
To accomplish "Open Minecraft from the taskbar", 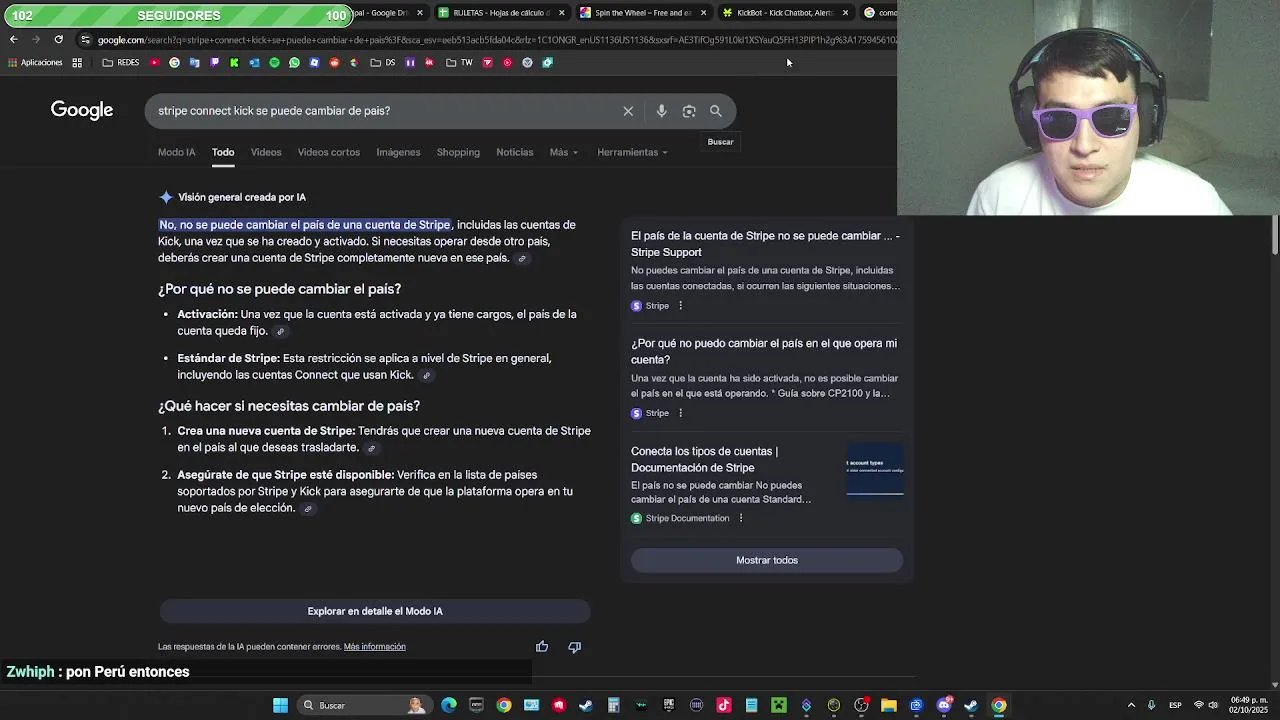I will (x=778, y=705).
